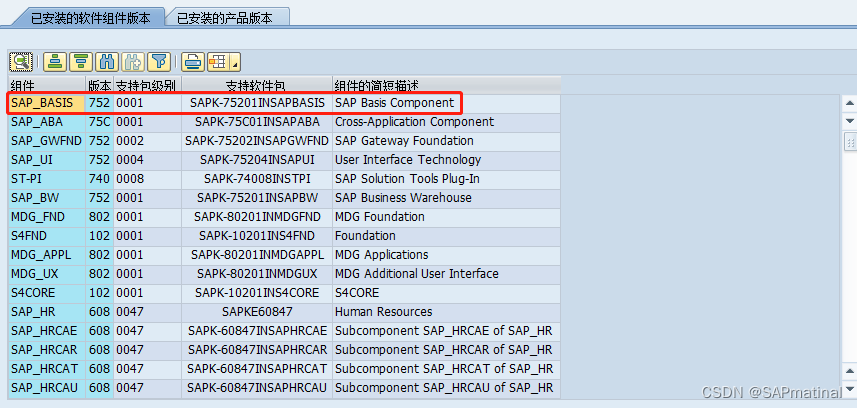This screenshot has height=408, width=857.
Task: Click support package SAPK-75201INSAPBASIS
Action: click(257, 103)
